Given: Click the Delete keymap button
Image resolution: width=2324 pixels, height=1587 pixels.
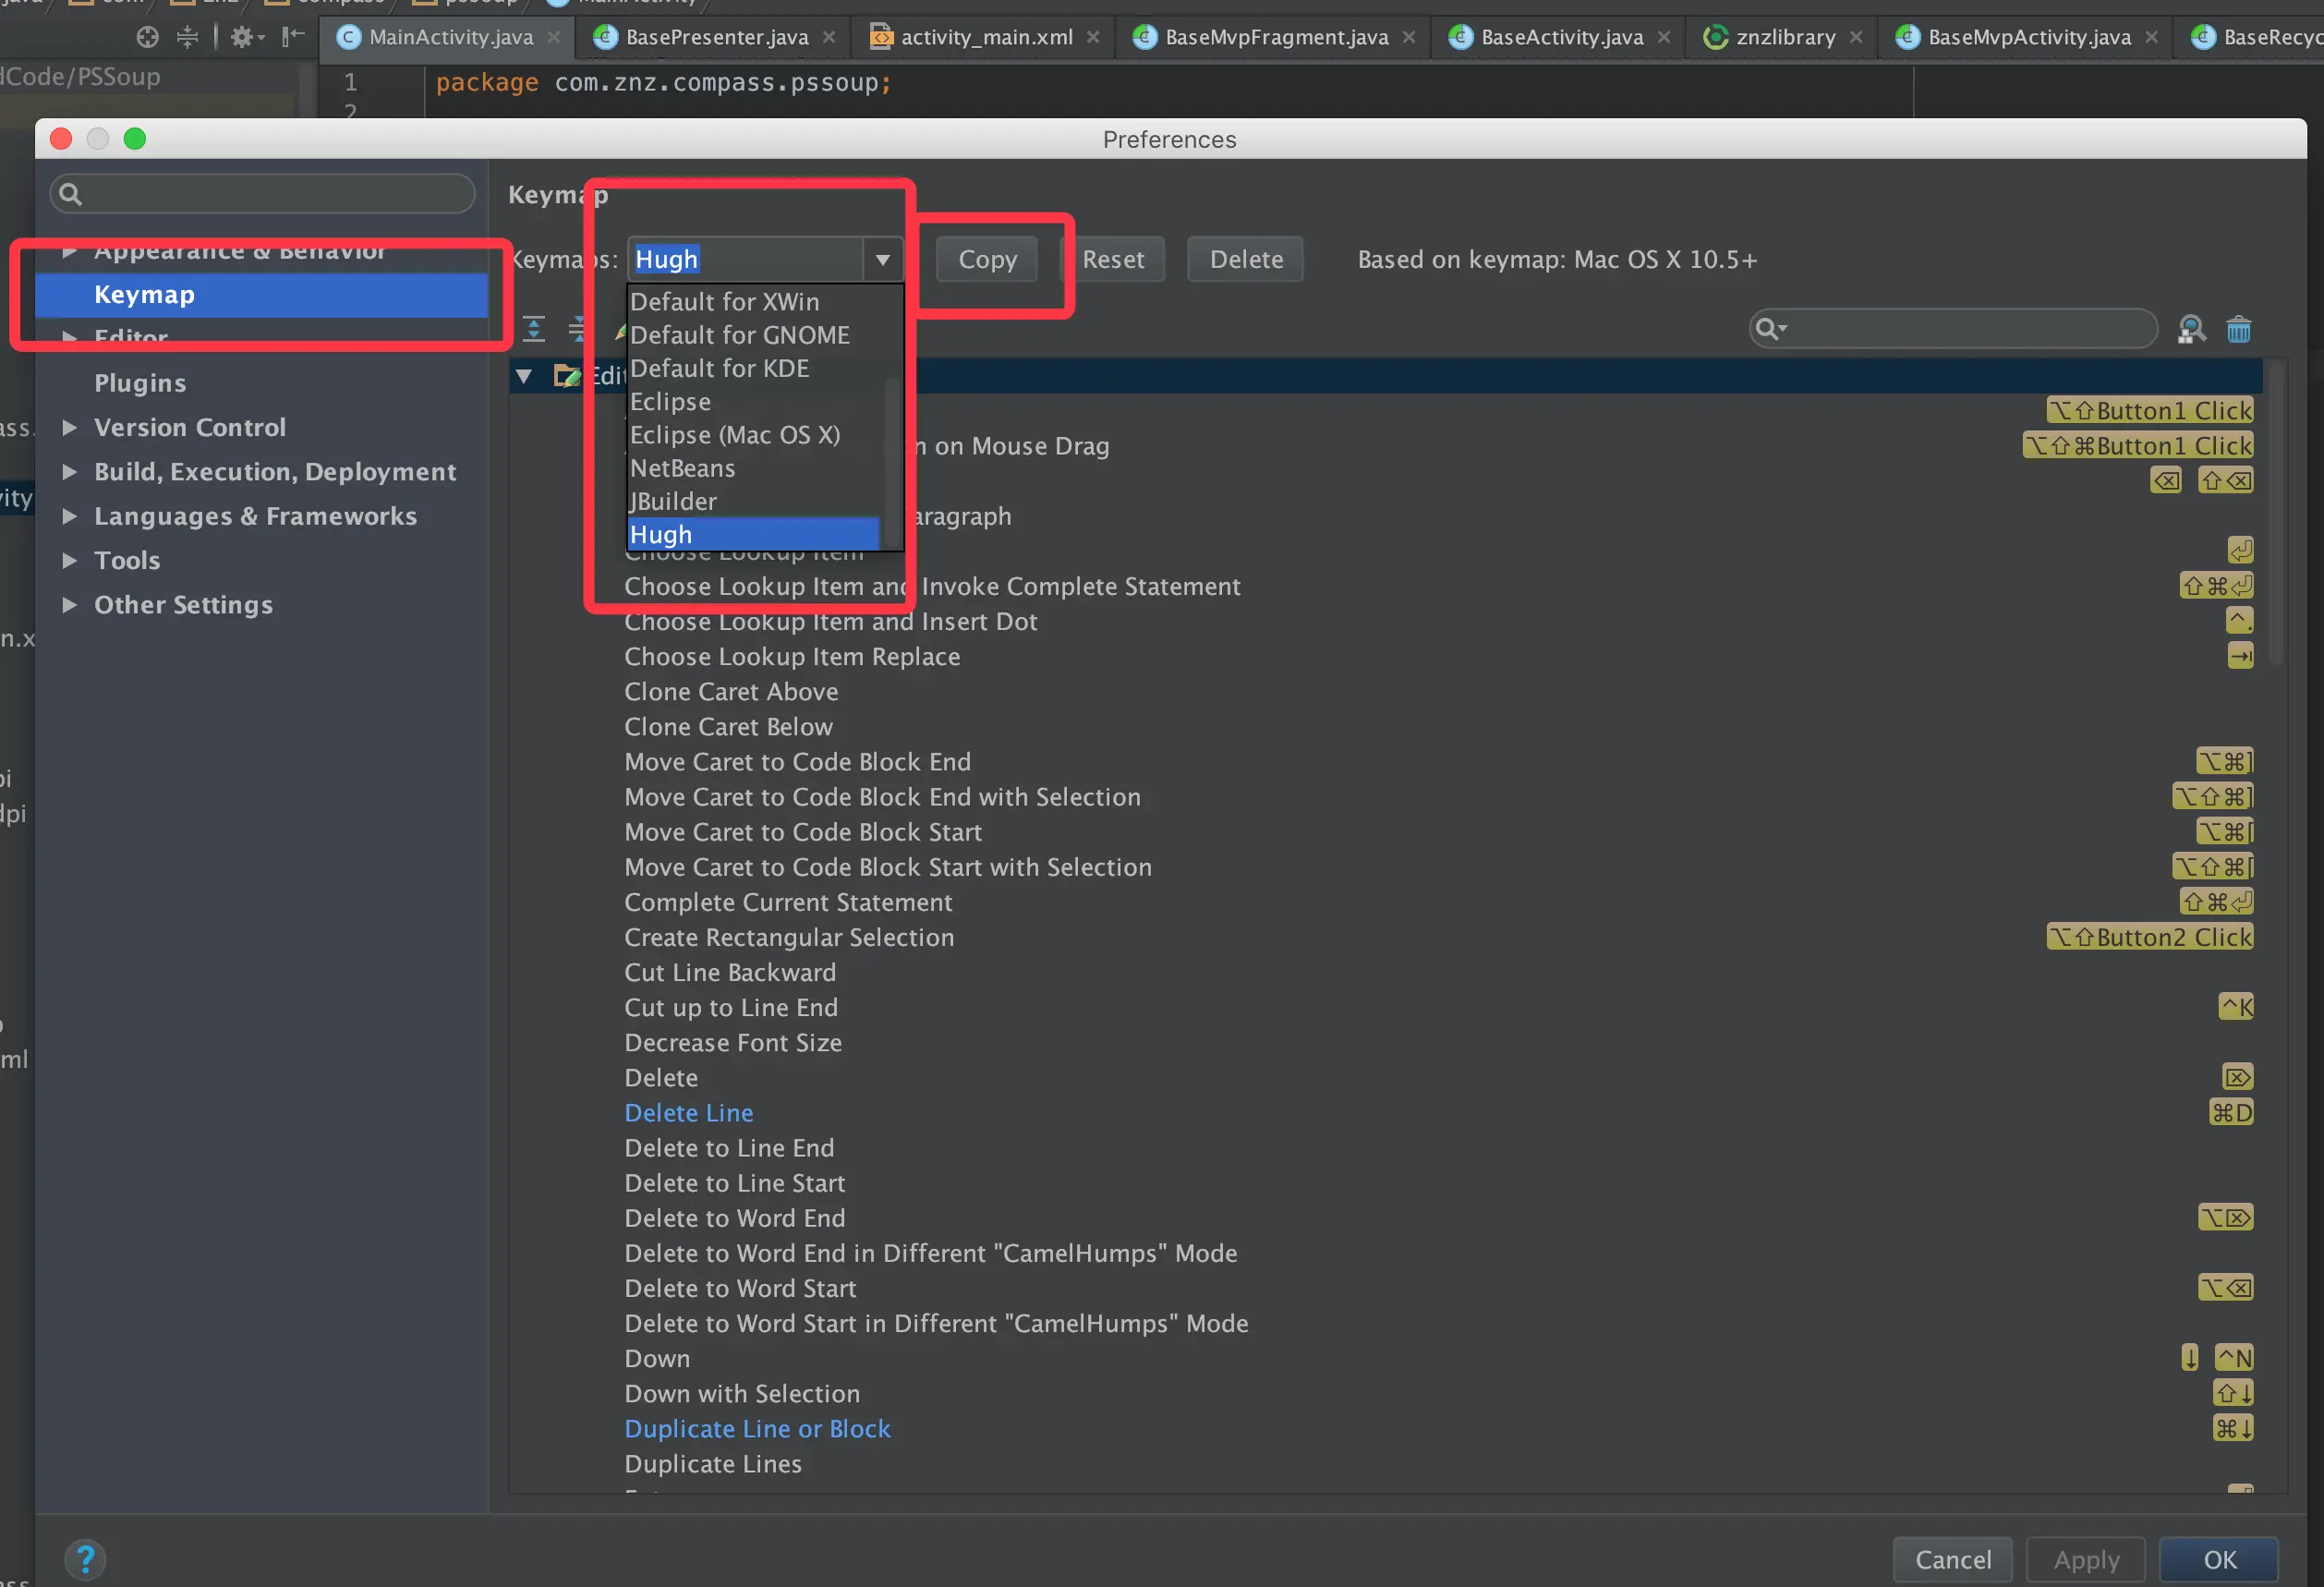Looking at the screenshot, I should 1245,260.
